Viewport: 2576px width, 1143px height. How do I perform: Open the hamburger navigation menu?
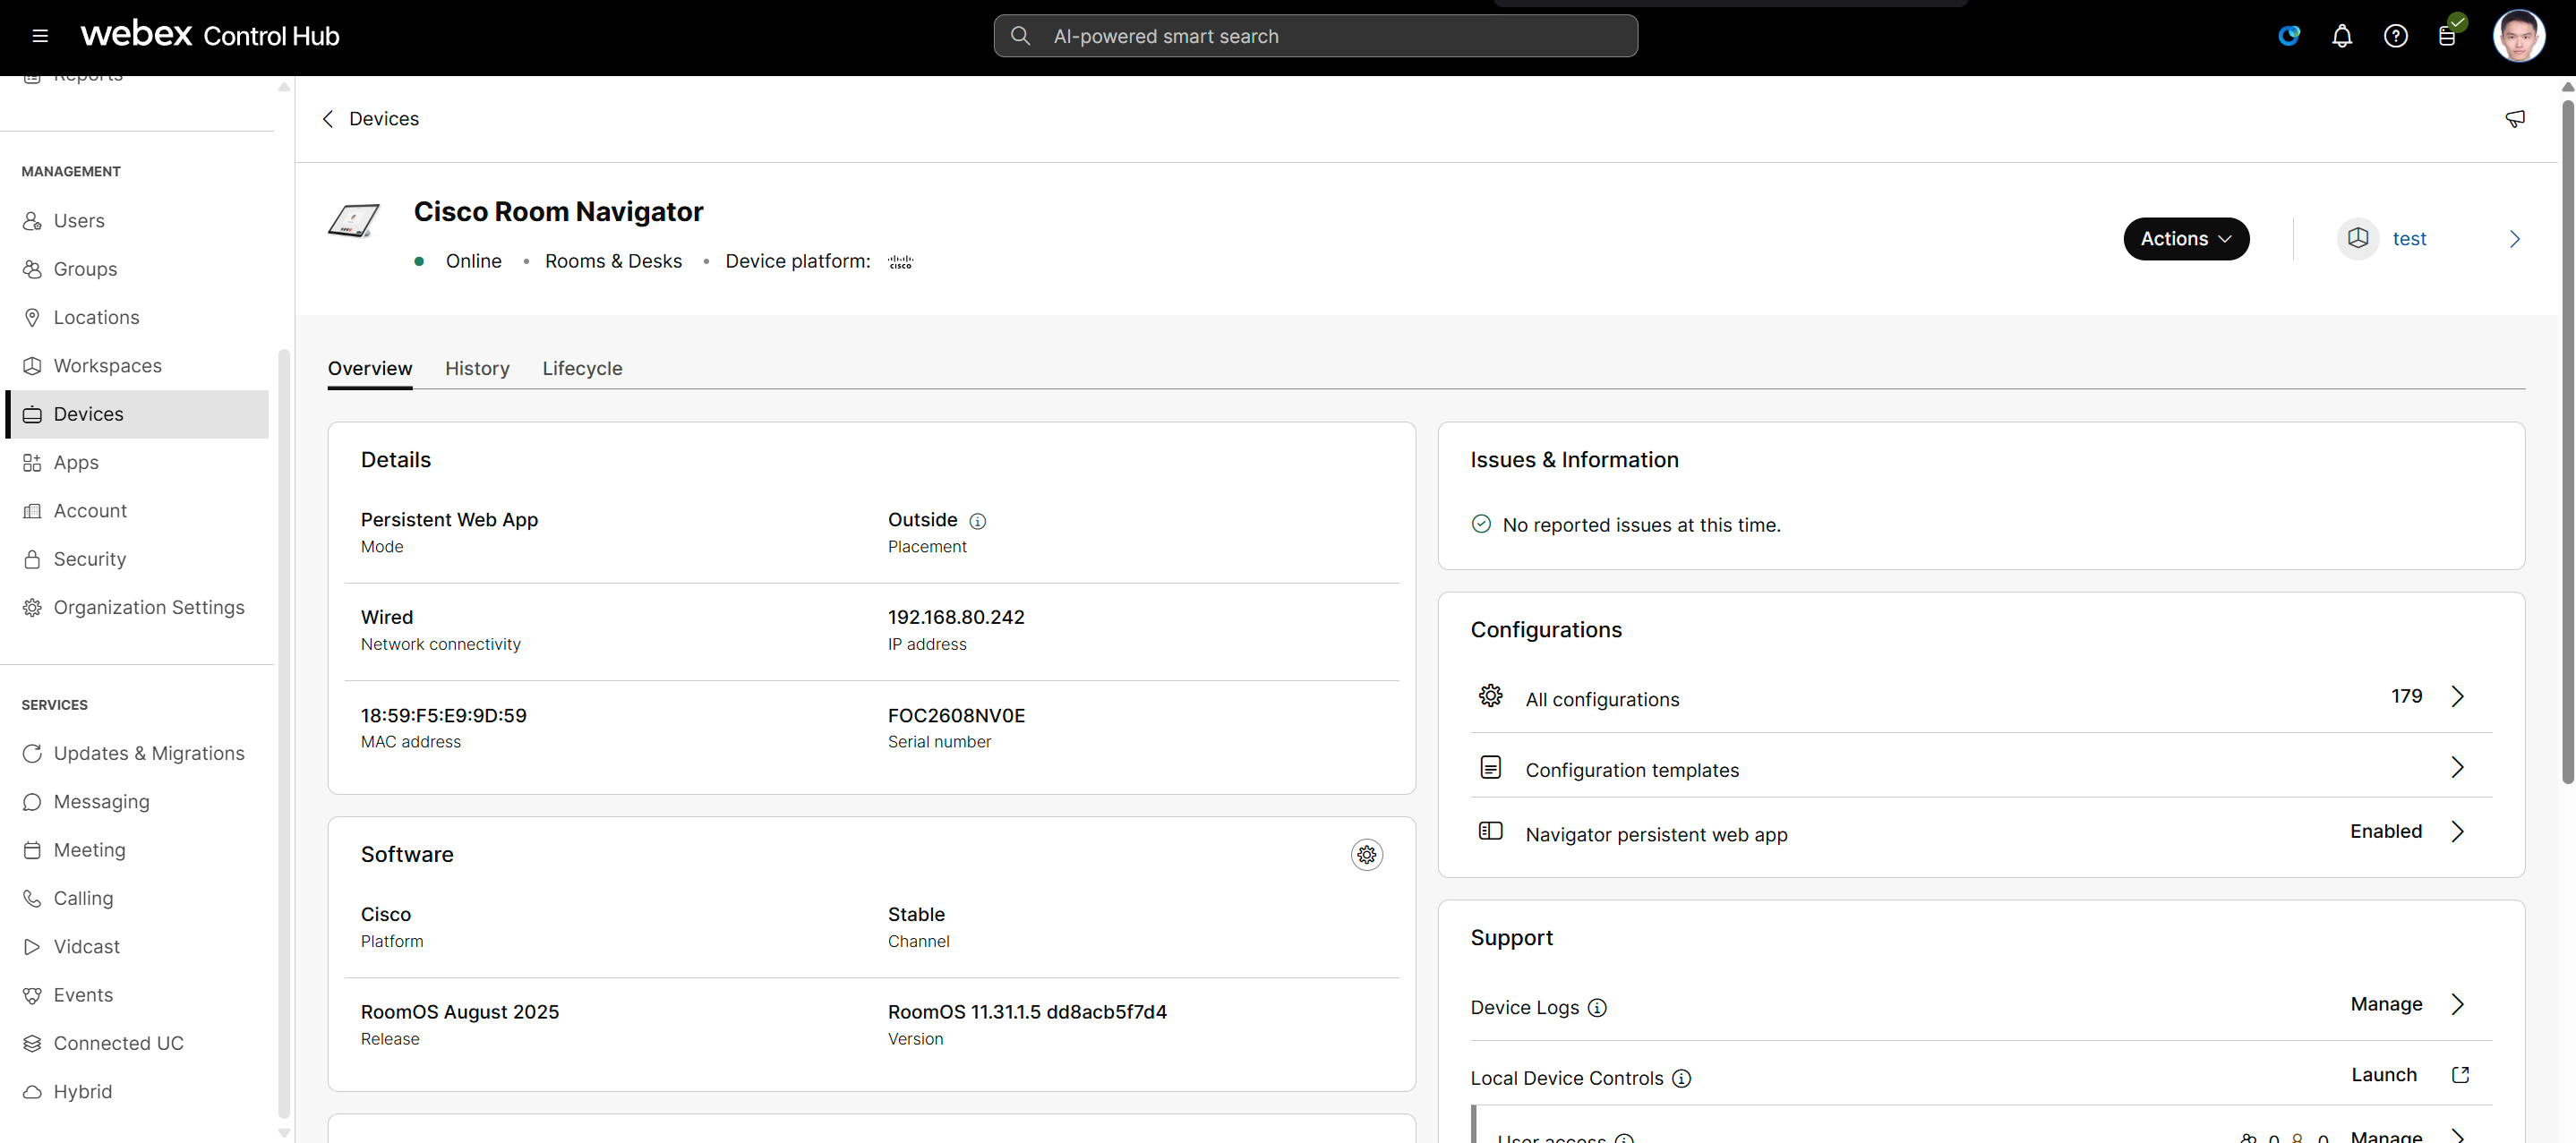click(40, 36)
